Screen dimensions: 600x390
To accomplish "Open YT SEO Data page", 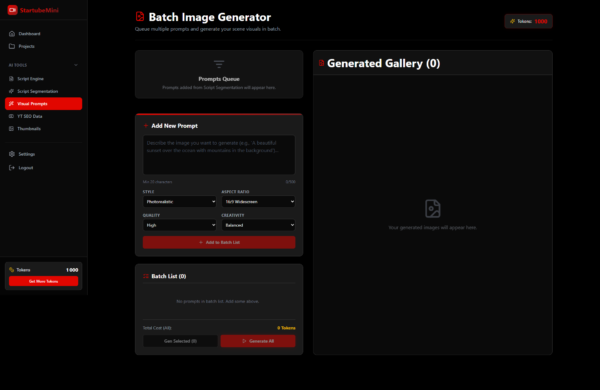I will 44,116.
